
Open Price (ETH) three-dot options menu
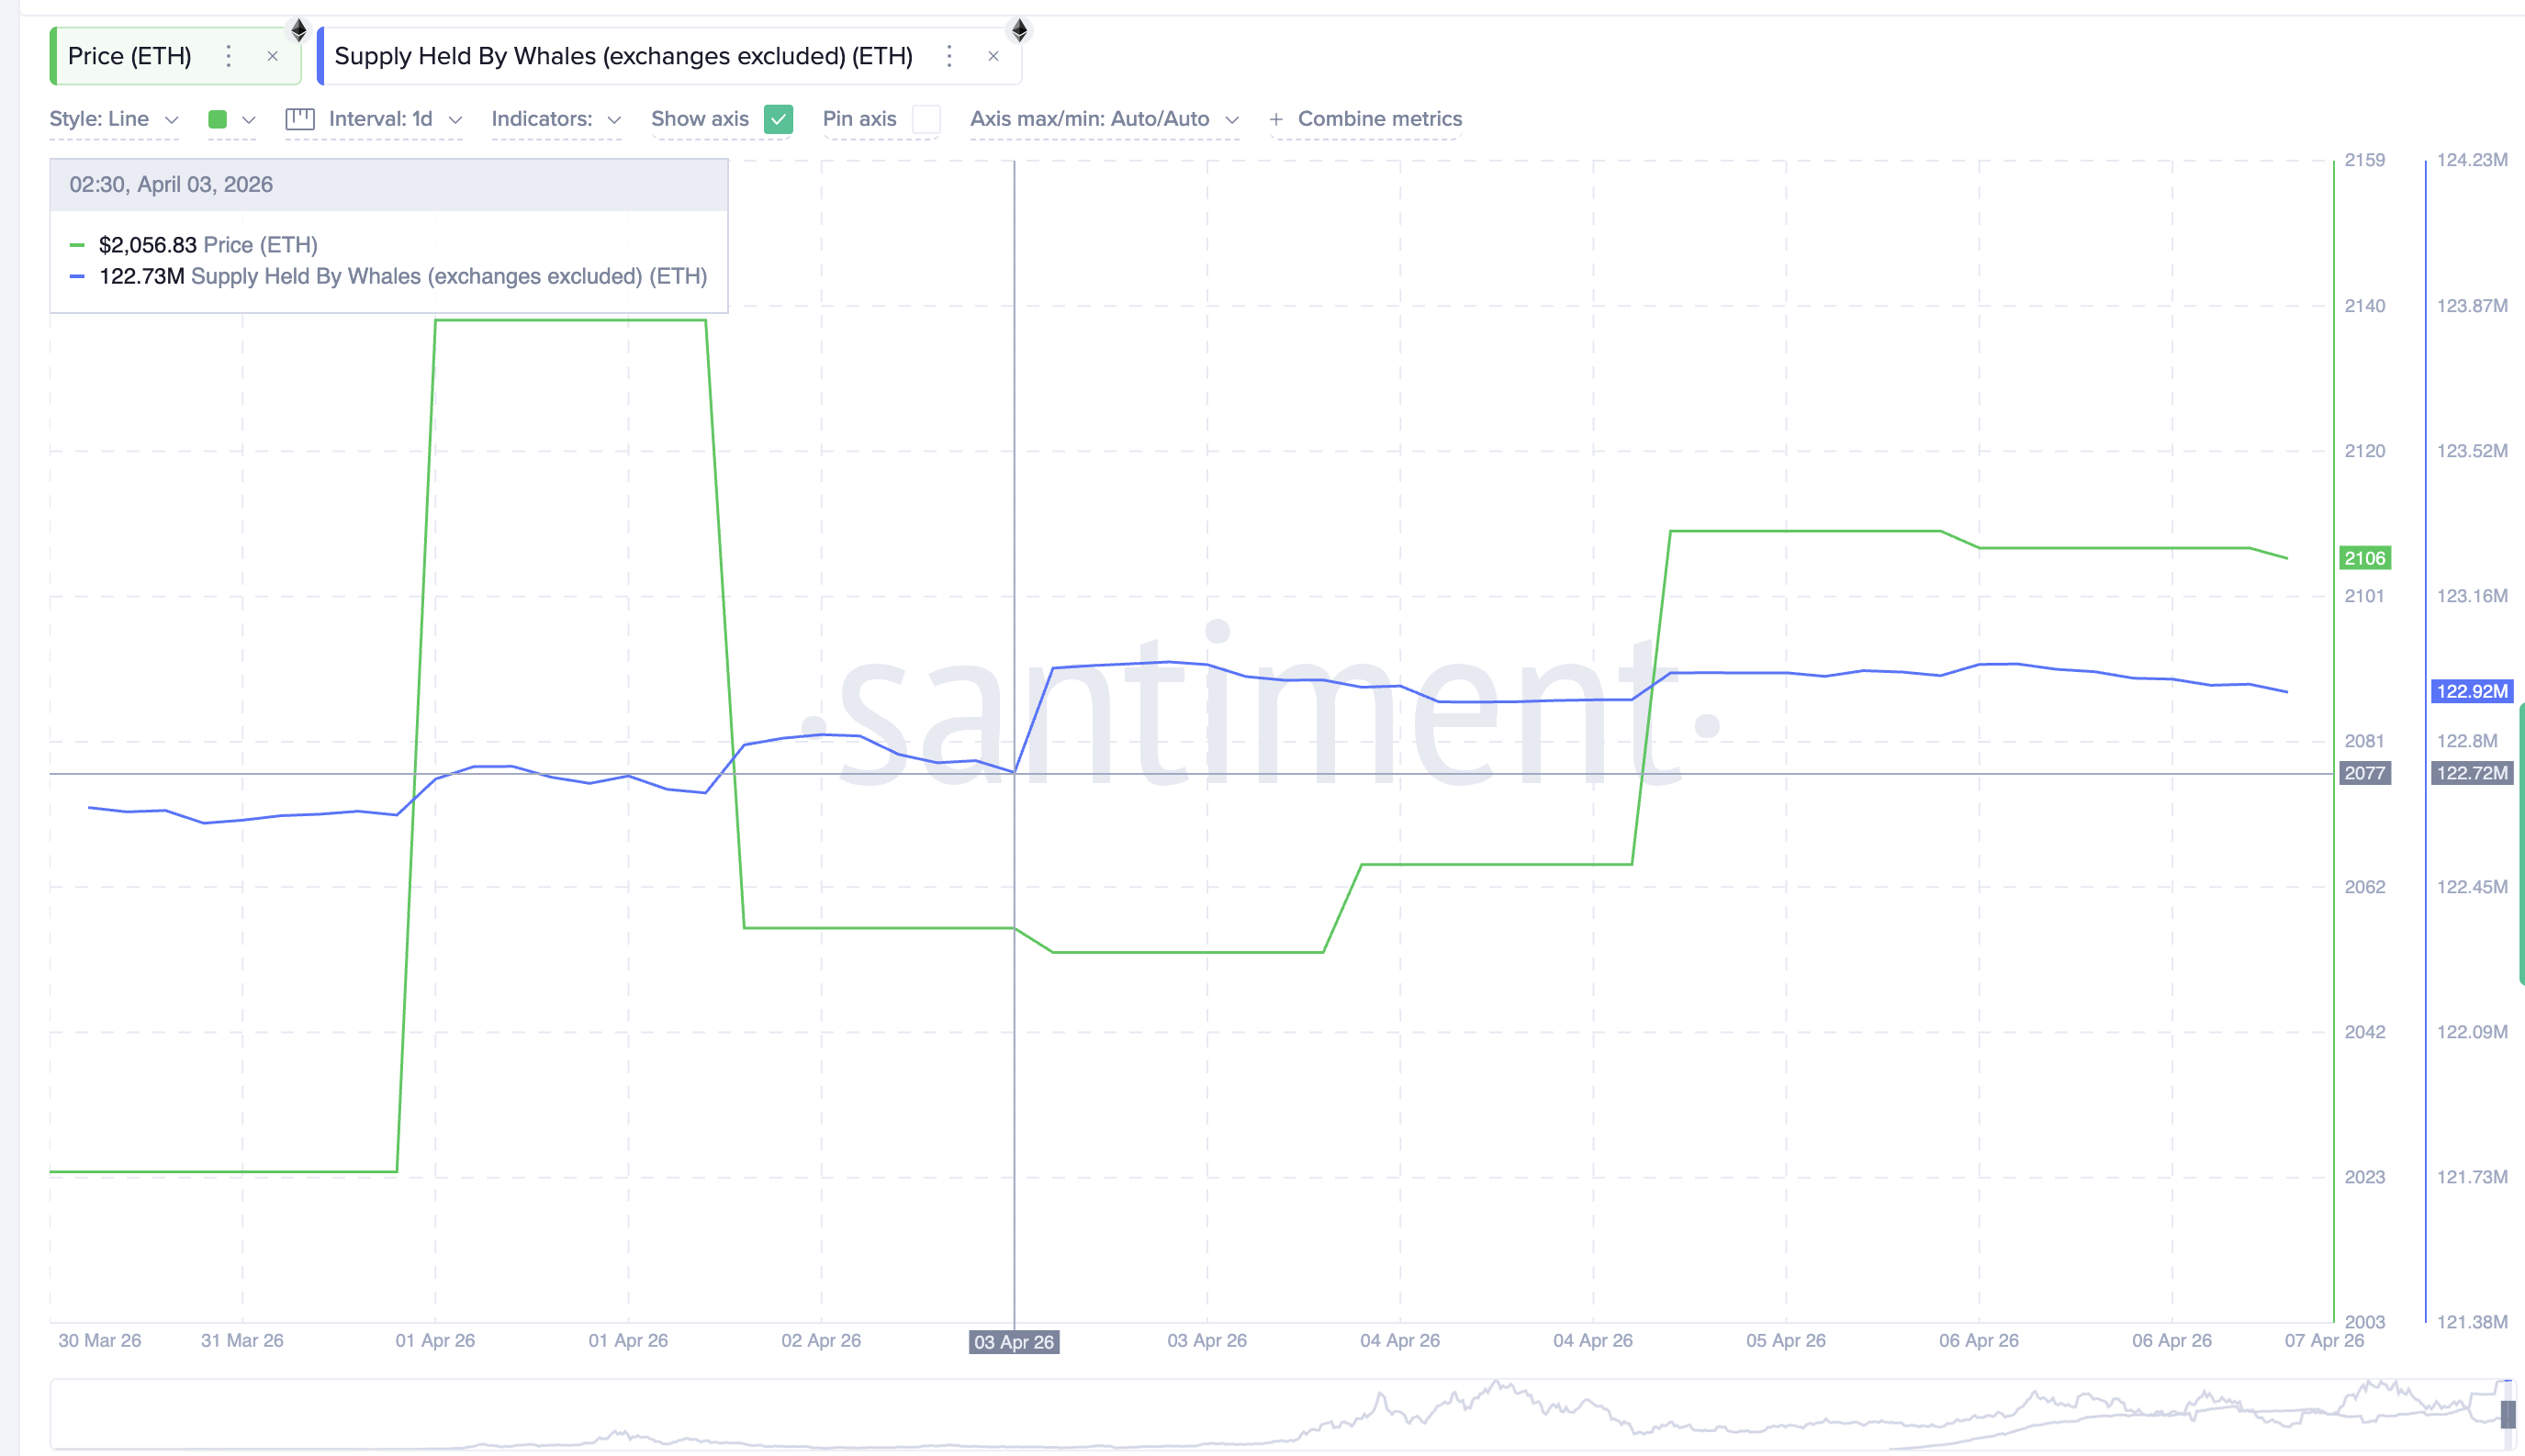pyautogui.click(x=228, y=56)
